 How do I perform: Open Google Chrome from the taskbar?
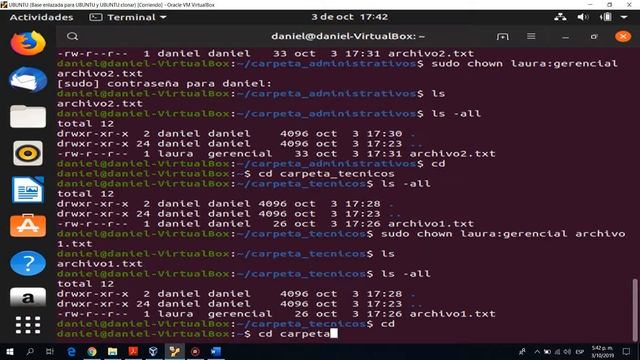tap(92, 351)
